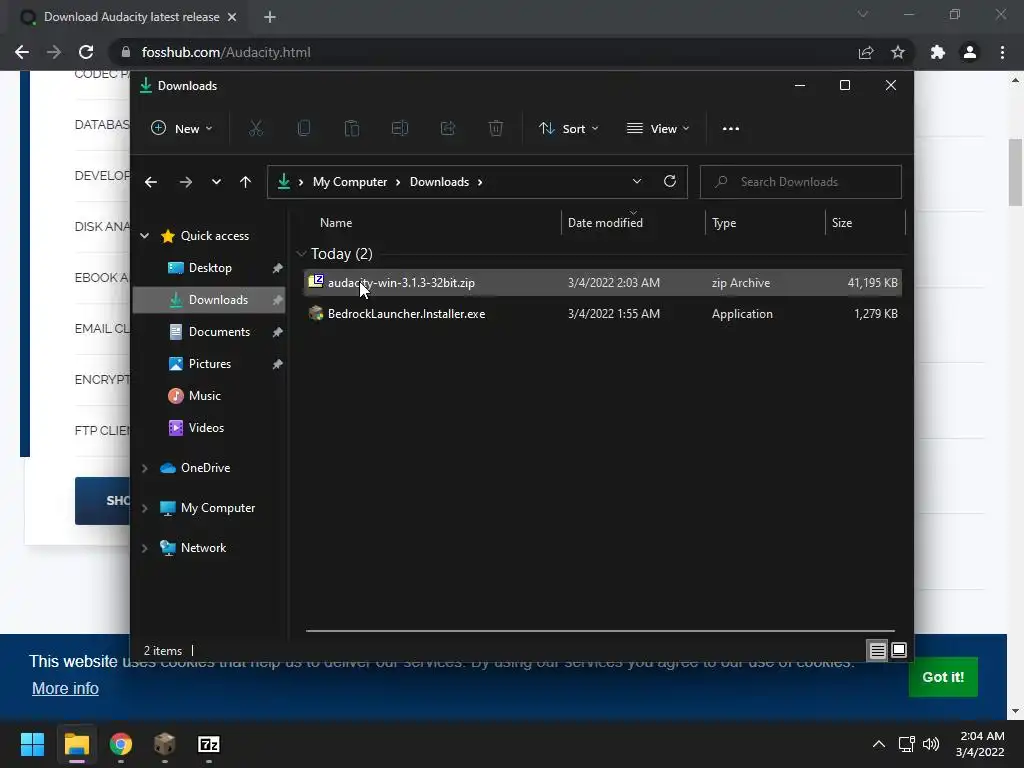This screenshot has width=1024, height=768.
Task: Click the Chrome address bar URL
Action: pyautogui.click(x=226, y=52)
